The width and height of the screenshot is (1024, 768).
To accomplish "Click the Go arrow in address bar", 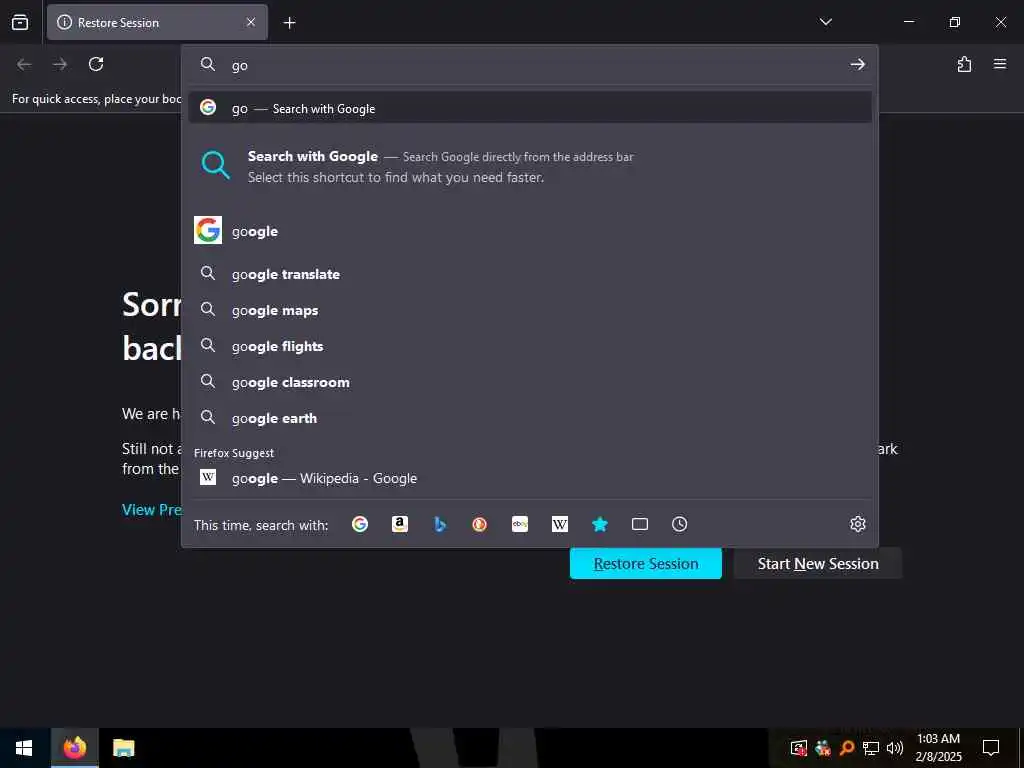I will [x=857, y=64].
